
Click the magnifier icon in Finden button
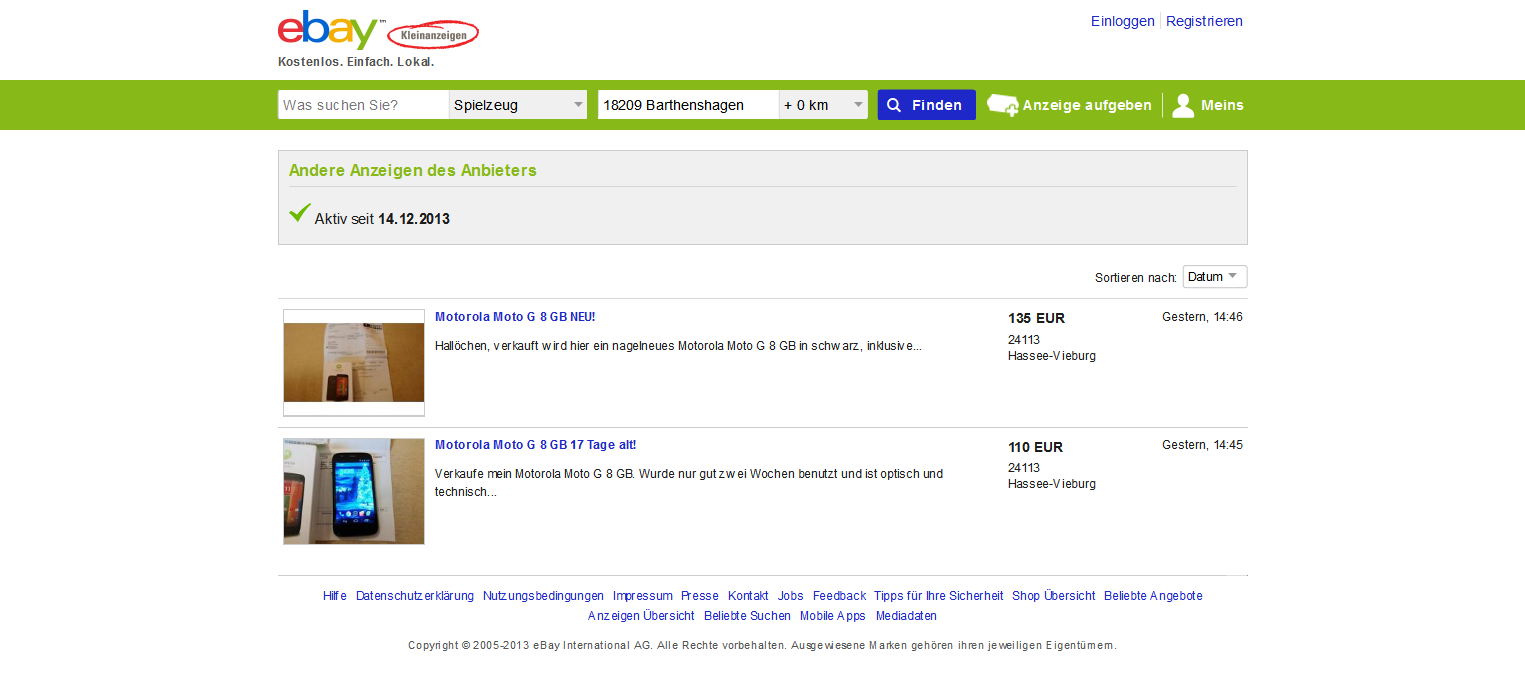pos(894,105)
